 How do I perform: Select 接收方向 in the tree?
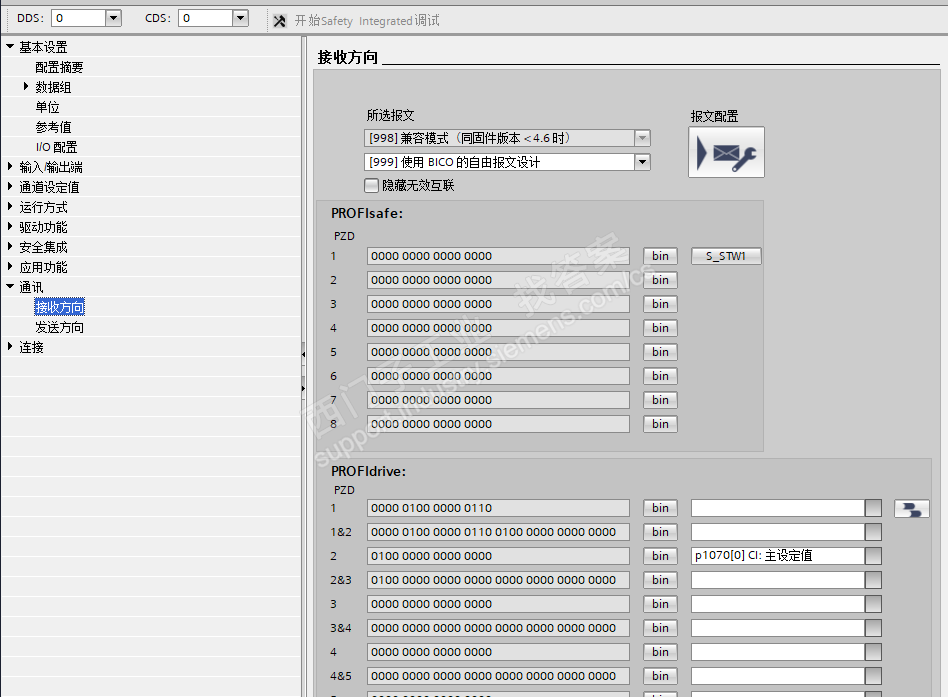pyautogui.click(x=59, y=307)
